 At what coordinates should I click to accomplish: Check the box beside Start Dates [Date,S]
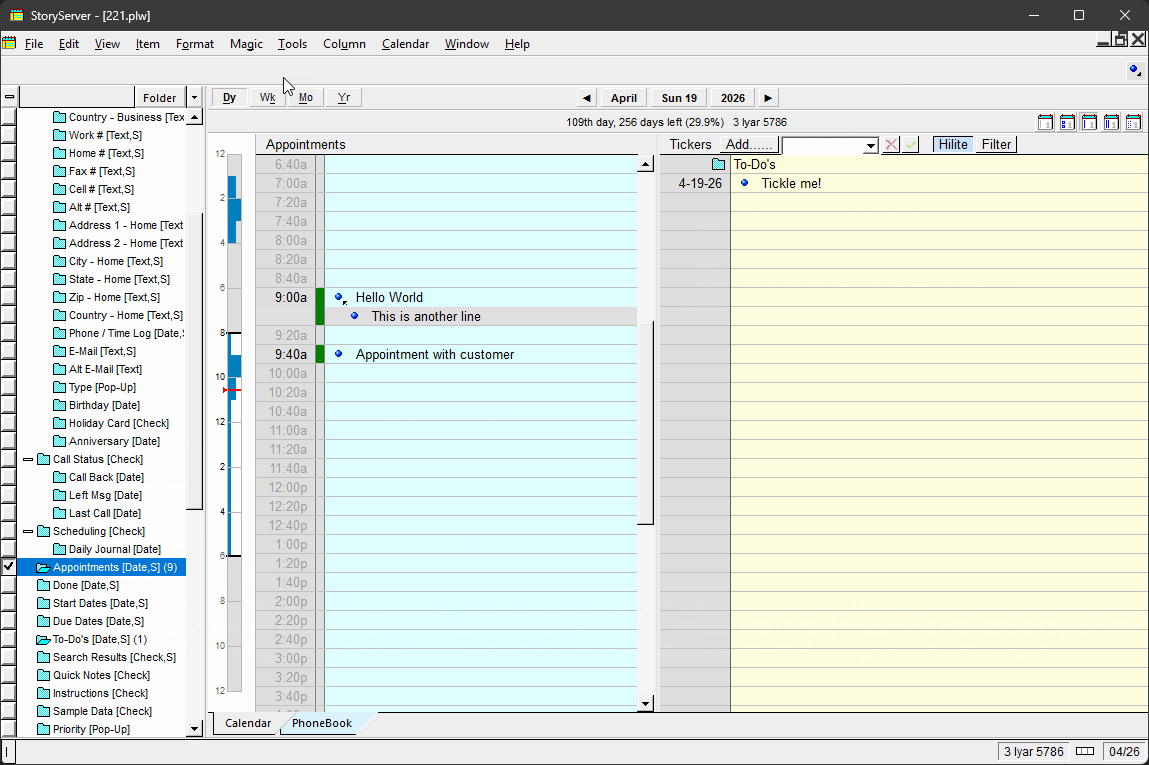click(9, 603)
